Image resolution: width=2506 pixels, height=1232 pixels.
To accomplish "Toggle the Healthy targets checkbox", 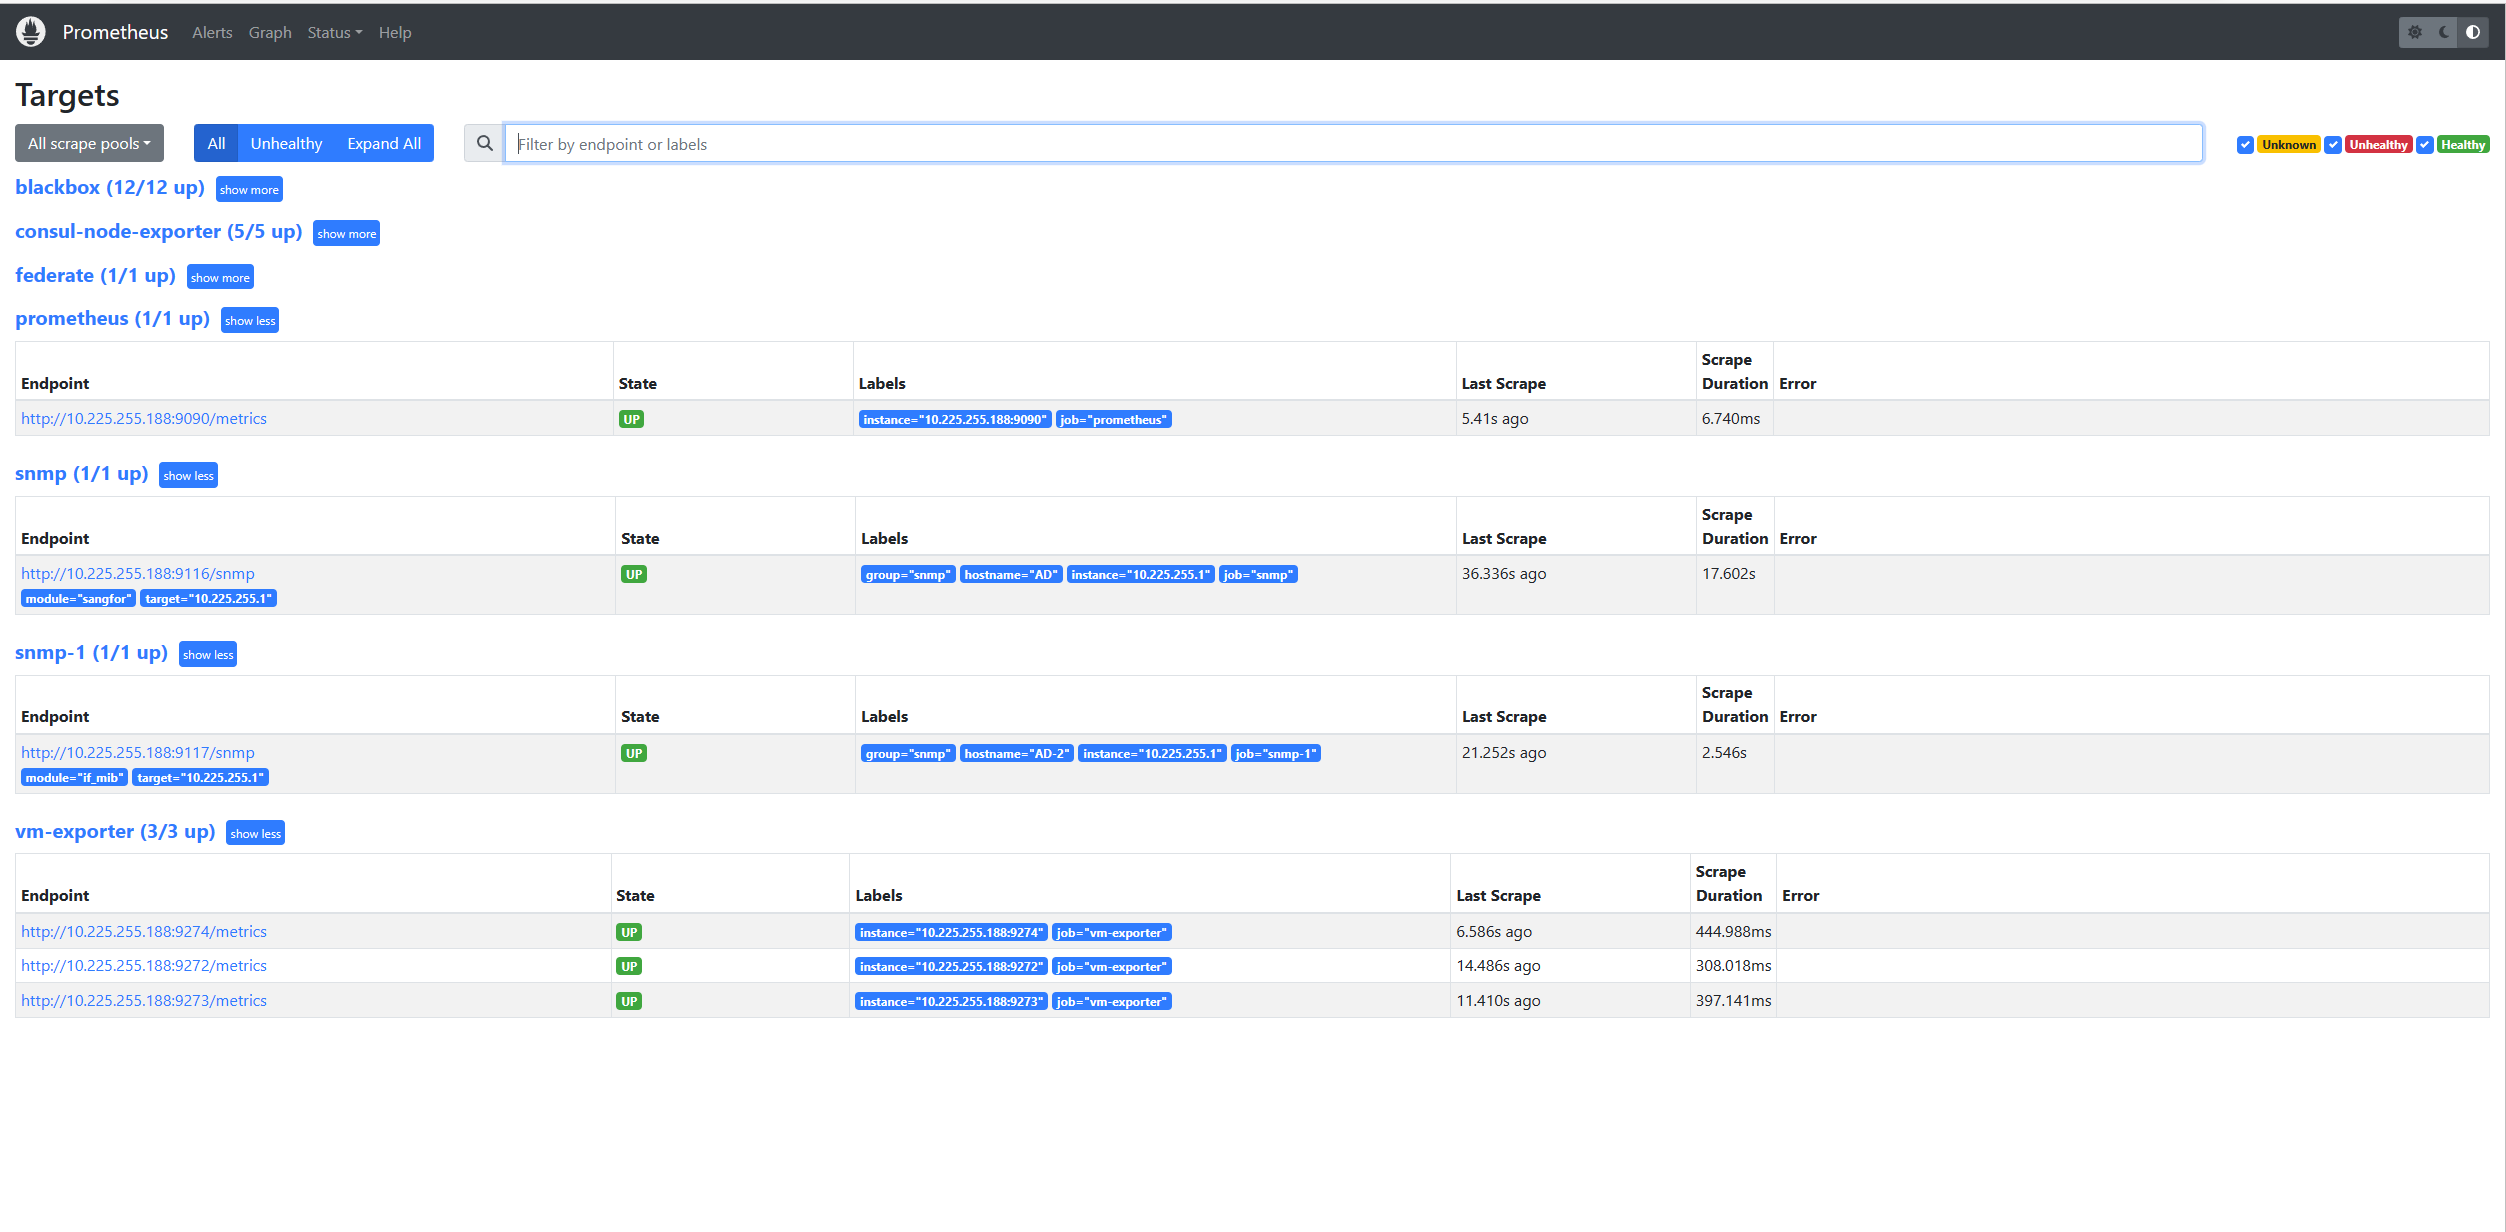I will tap(2424, 144).
